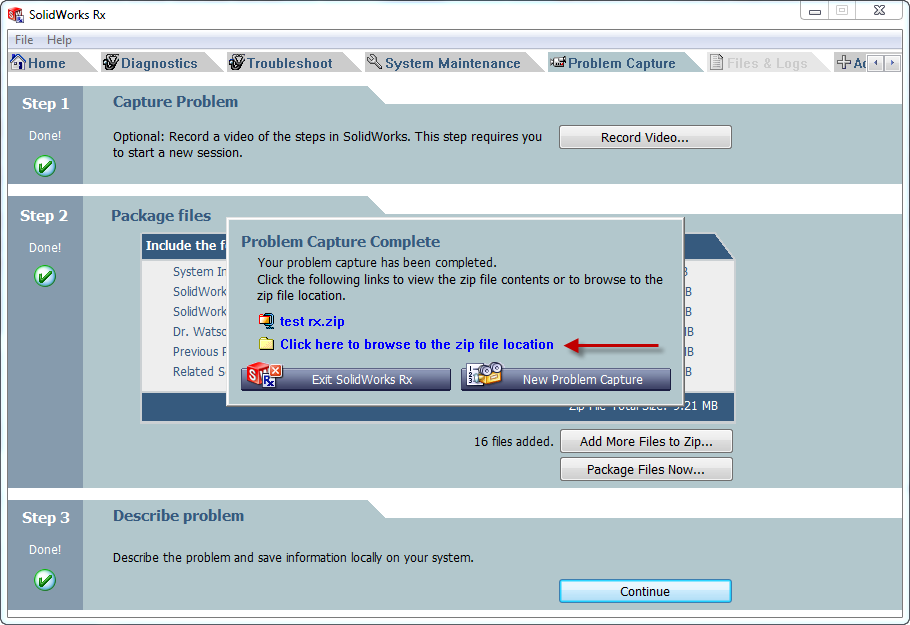Click the New Problem Capture camera icon
The image size is (910, 625).
click(x=485, y=374)
